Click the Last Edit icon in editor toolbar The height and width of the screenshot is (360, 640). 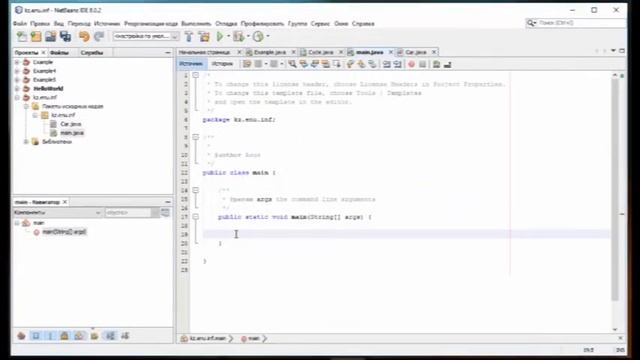coord(247,64)
